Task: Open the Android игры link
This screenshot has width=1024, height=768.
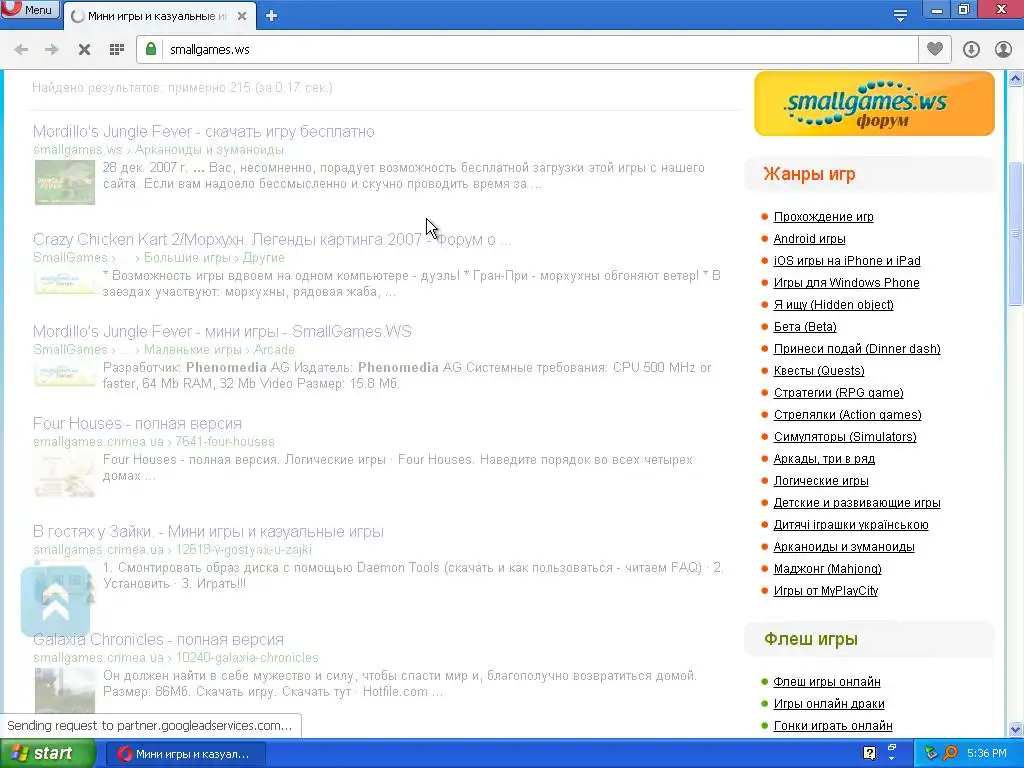Action: [x=809, y=239]
